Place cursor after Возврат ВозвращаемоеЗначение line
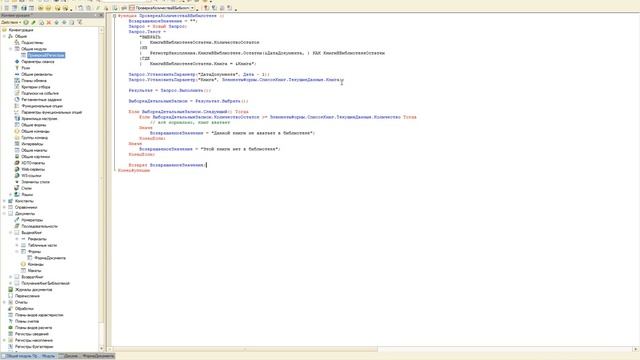Screen dimensions: 640x360 [x=207, y=165]
